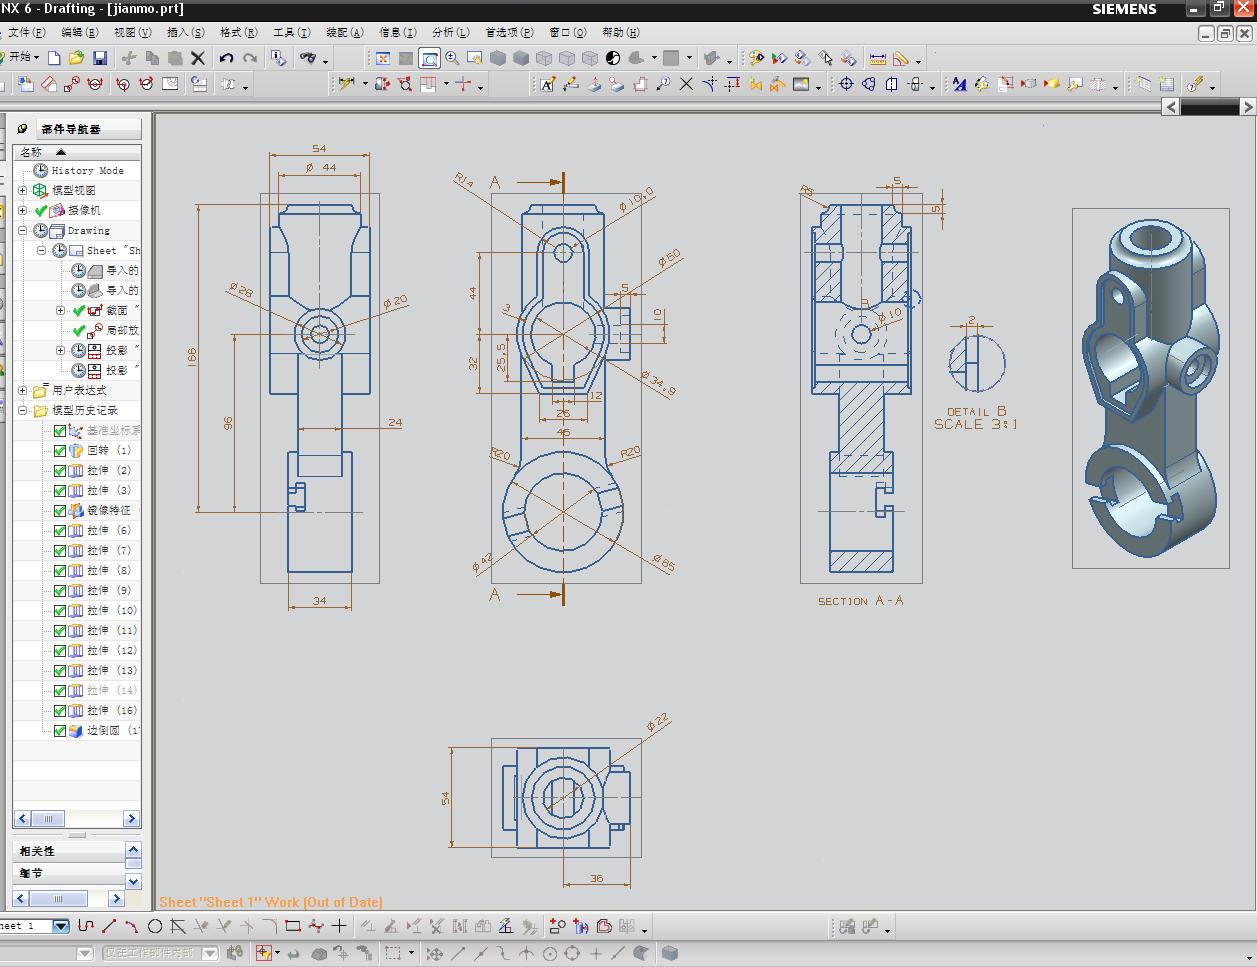Select the sketch Circle tool
The width and height of the screenshot is (1257, 967).
click(155, 926)
